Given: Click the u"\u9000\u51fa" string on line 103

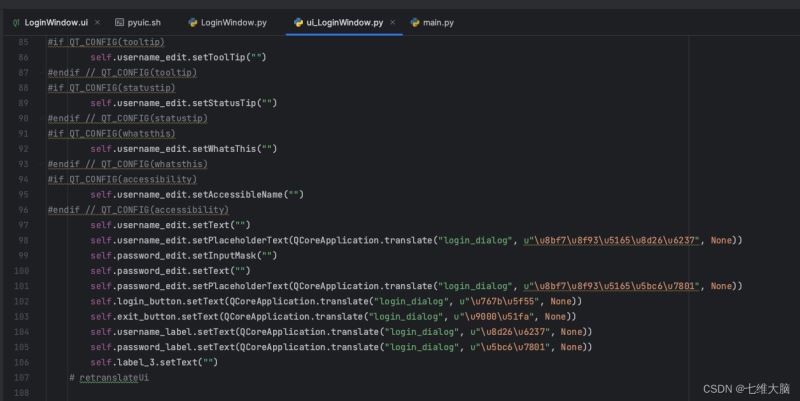Looking at the screenshot, I should coord(494,317).
